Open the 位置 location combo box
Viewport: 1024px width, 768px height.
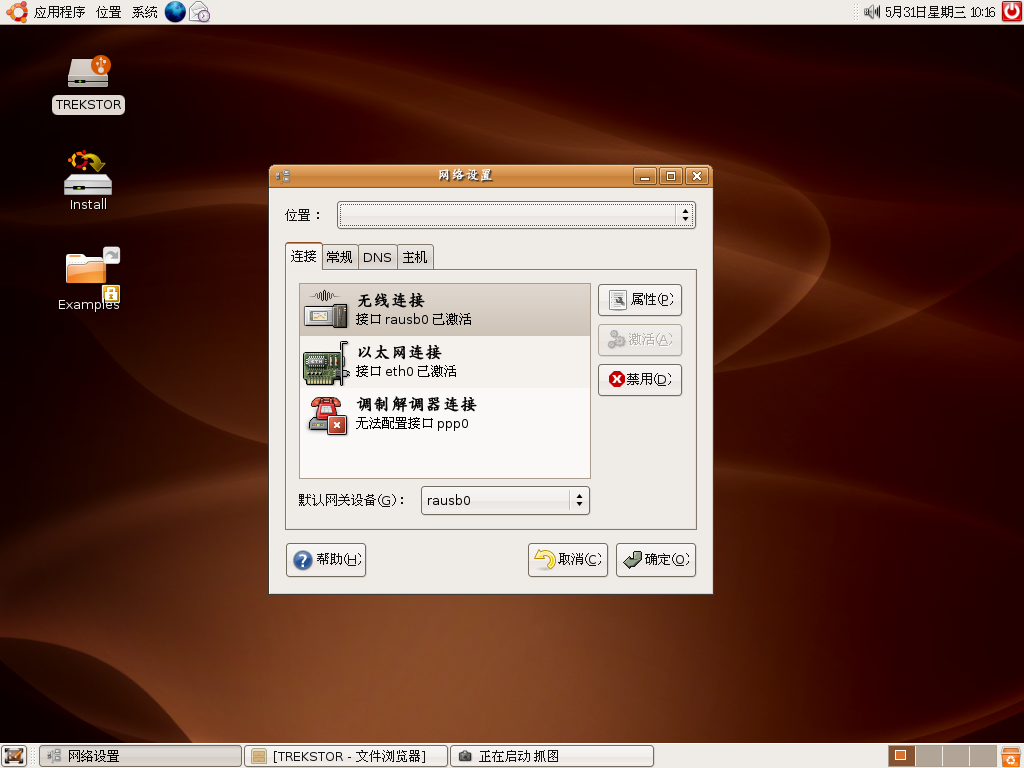tap(516, 215)
